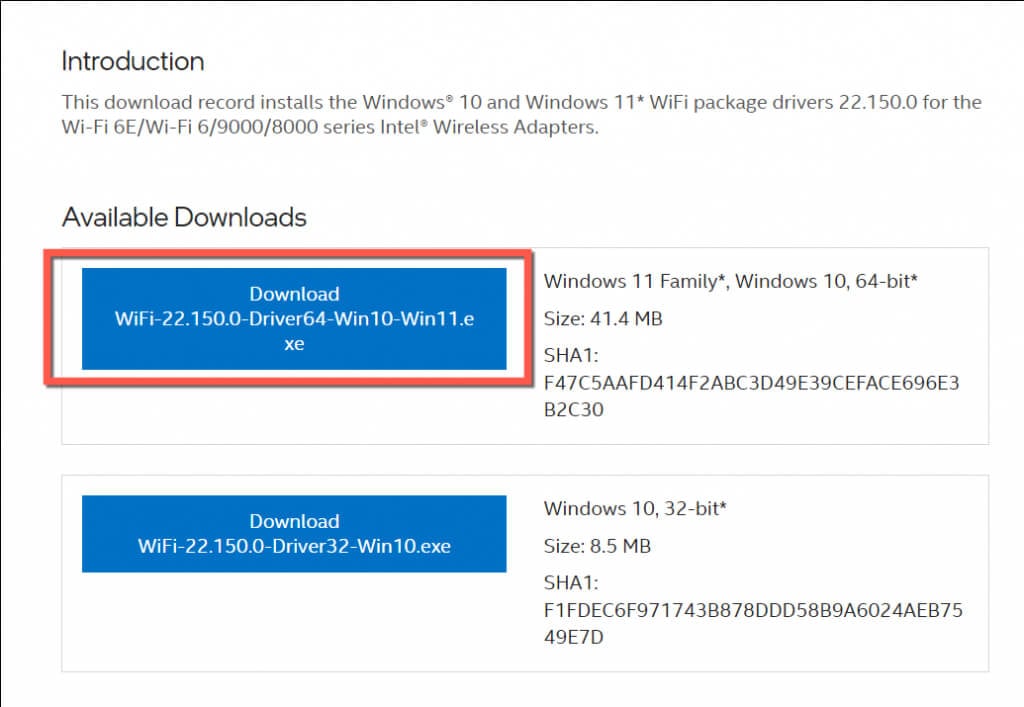Click the Introduction heading

pos(133,61)
